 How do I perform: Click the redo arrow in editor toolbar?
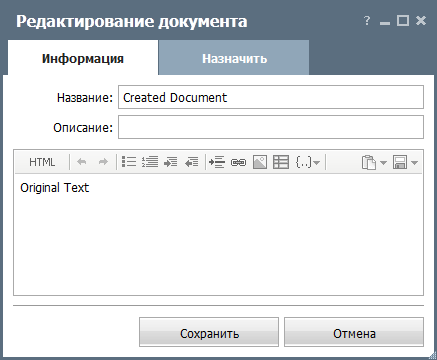point(103,162)
